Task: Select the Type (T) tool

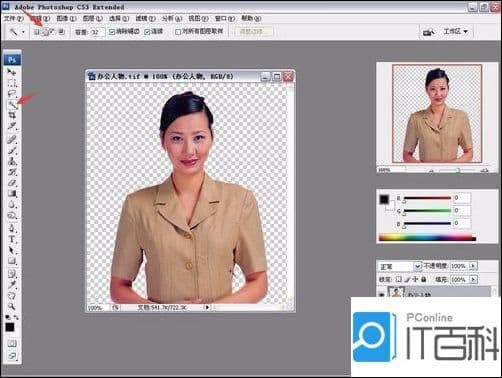Action: 12,239
